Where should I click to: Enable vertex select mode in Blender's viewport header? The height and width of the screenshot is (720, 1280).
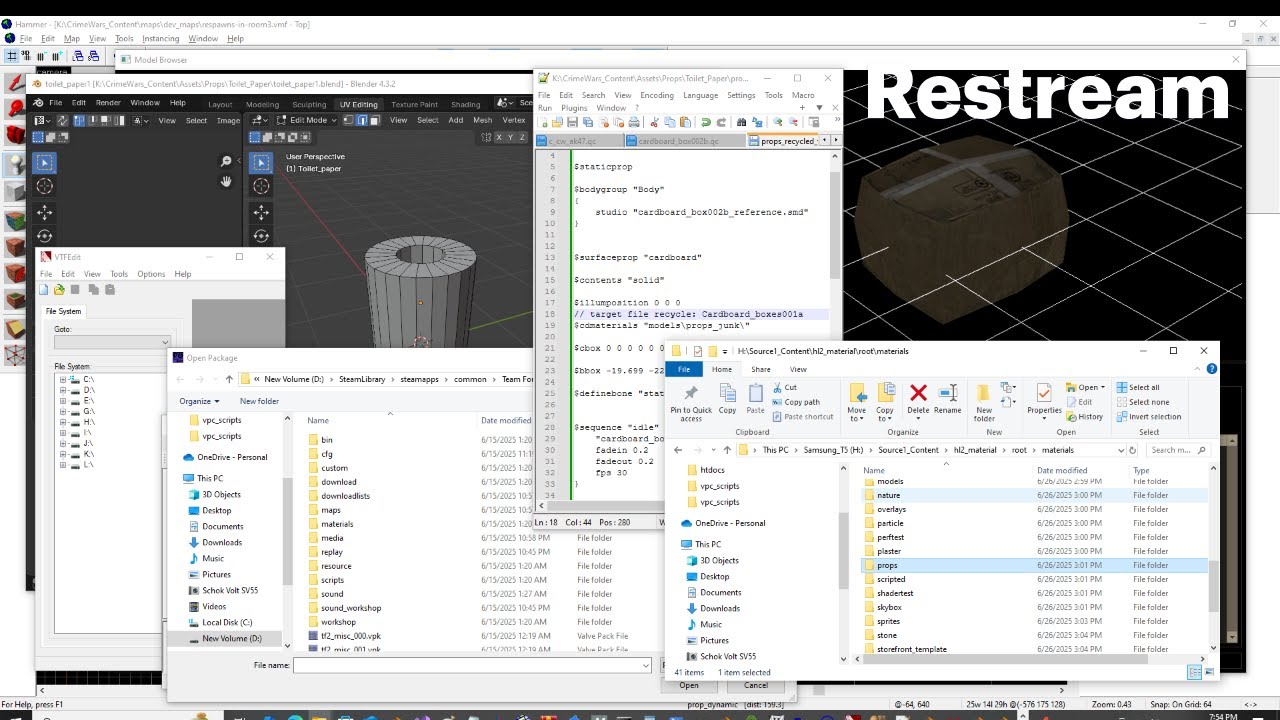[349, 120]
